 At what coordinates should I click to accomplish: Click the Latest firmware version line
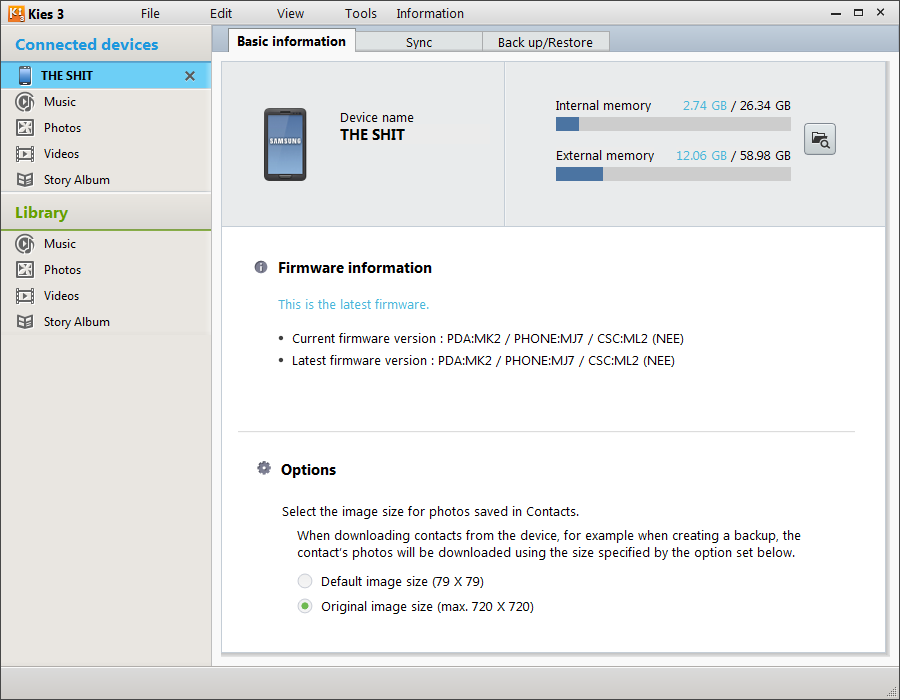[483, 360]
